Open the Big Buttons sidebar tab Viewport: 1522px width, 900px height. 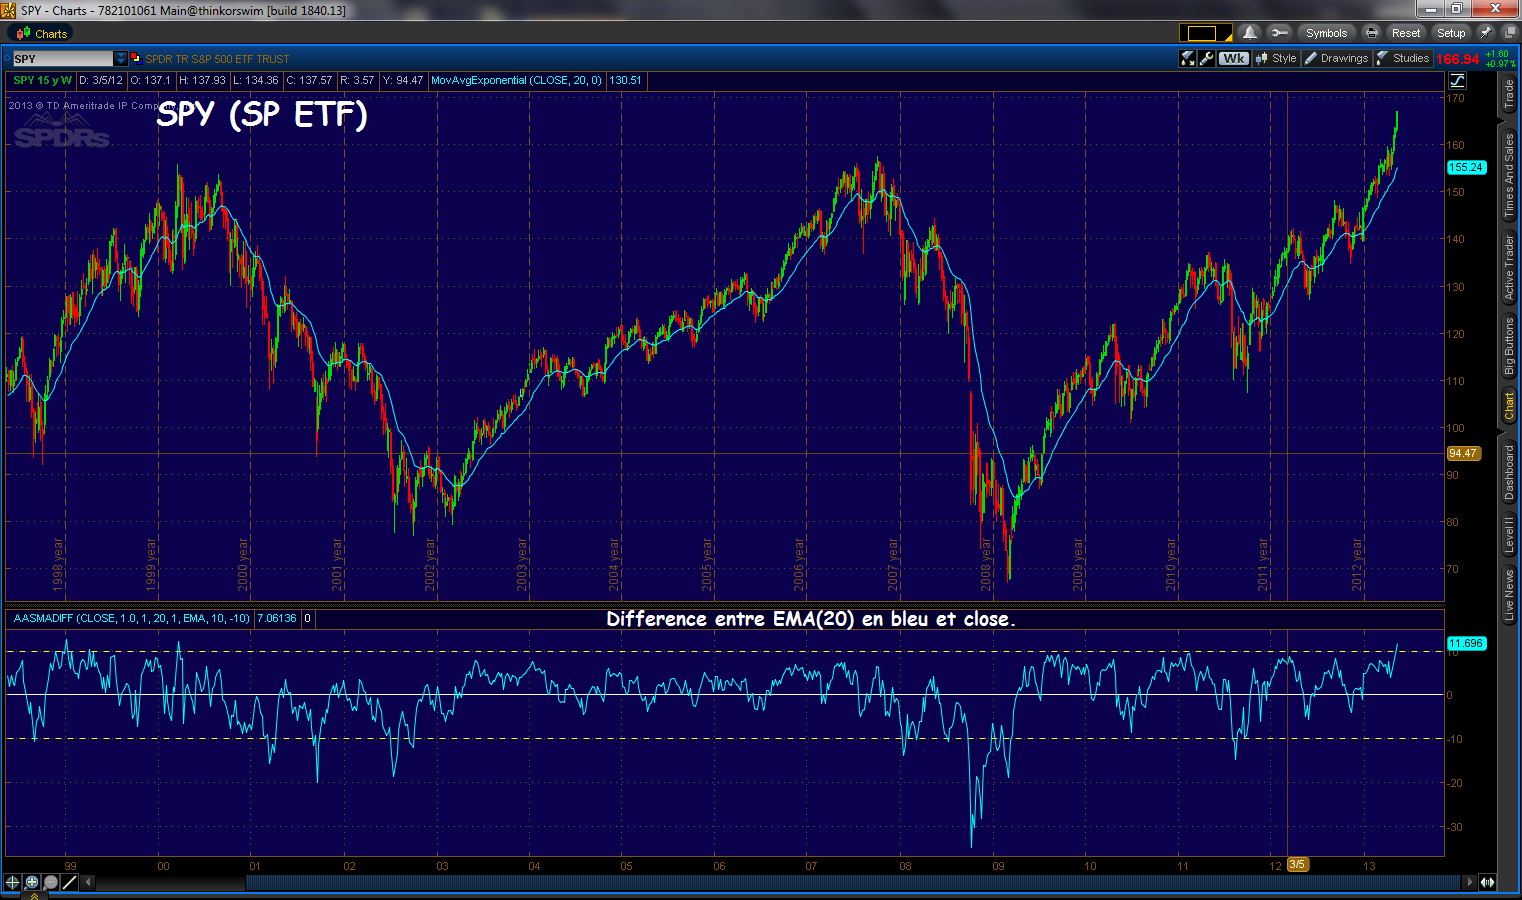(x=1509, y=346)
